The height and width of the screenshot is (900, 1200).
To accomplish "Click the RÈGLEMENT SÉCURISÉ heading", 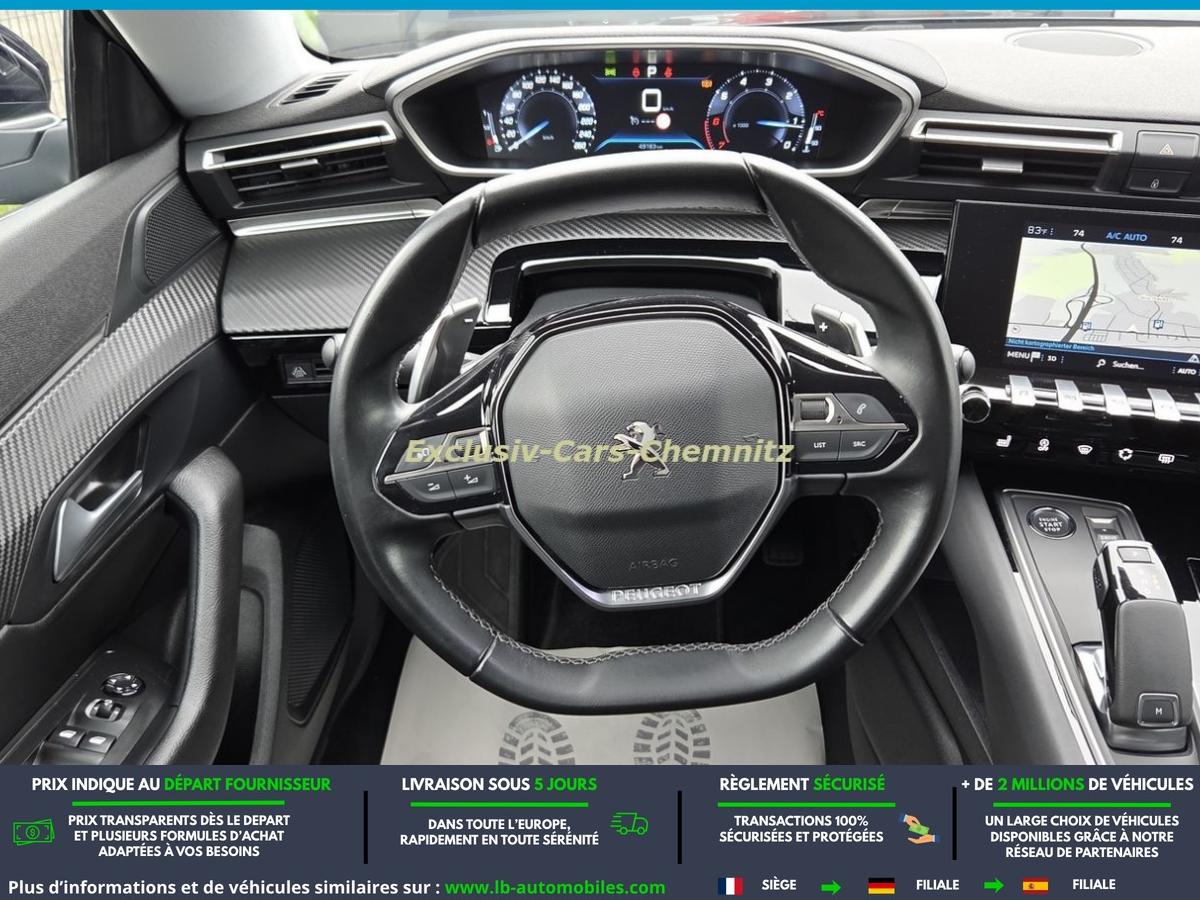I will click(x=802, y=784).
